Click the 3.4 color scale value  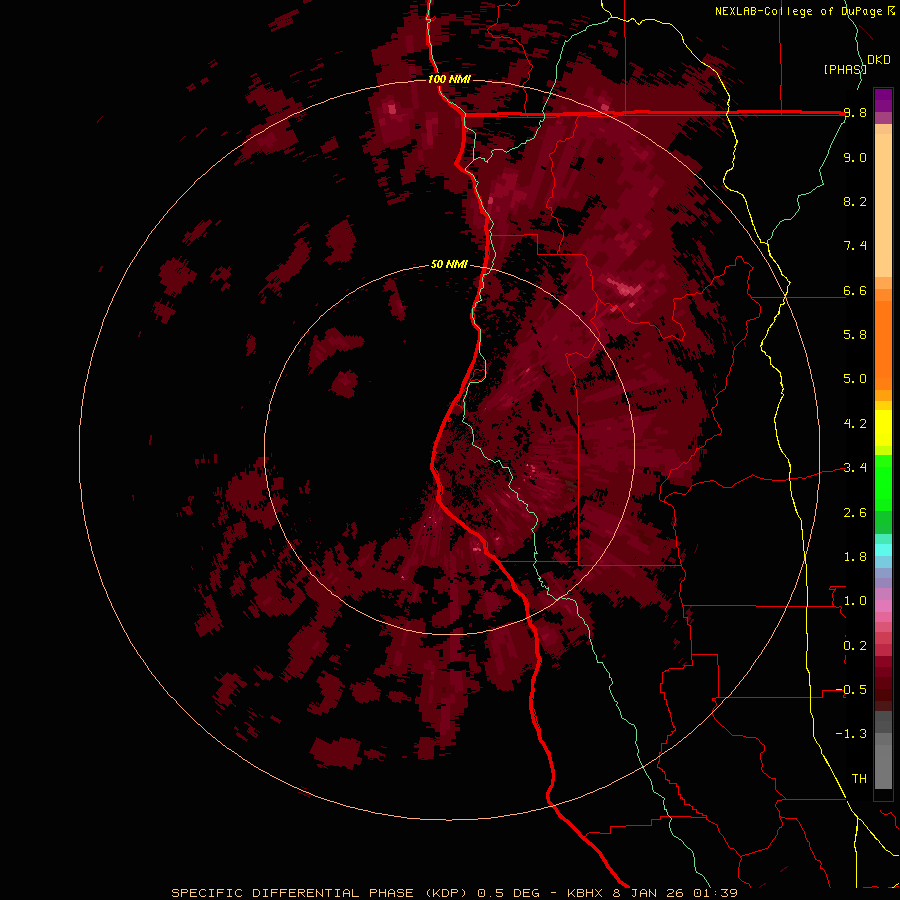[x=855, y=467]
